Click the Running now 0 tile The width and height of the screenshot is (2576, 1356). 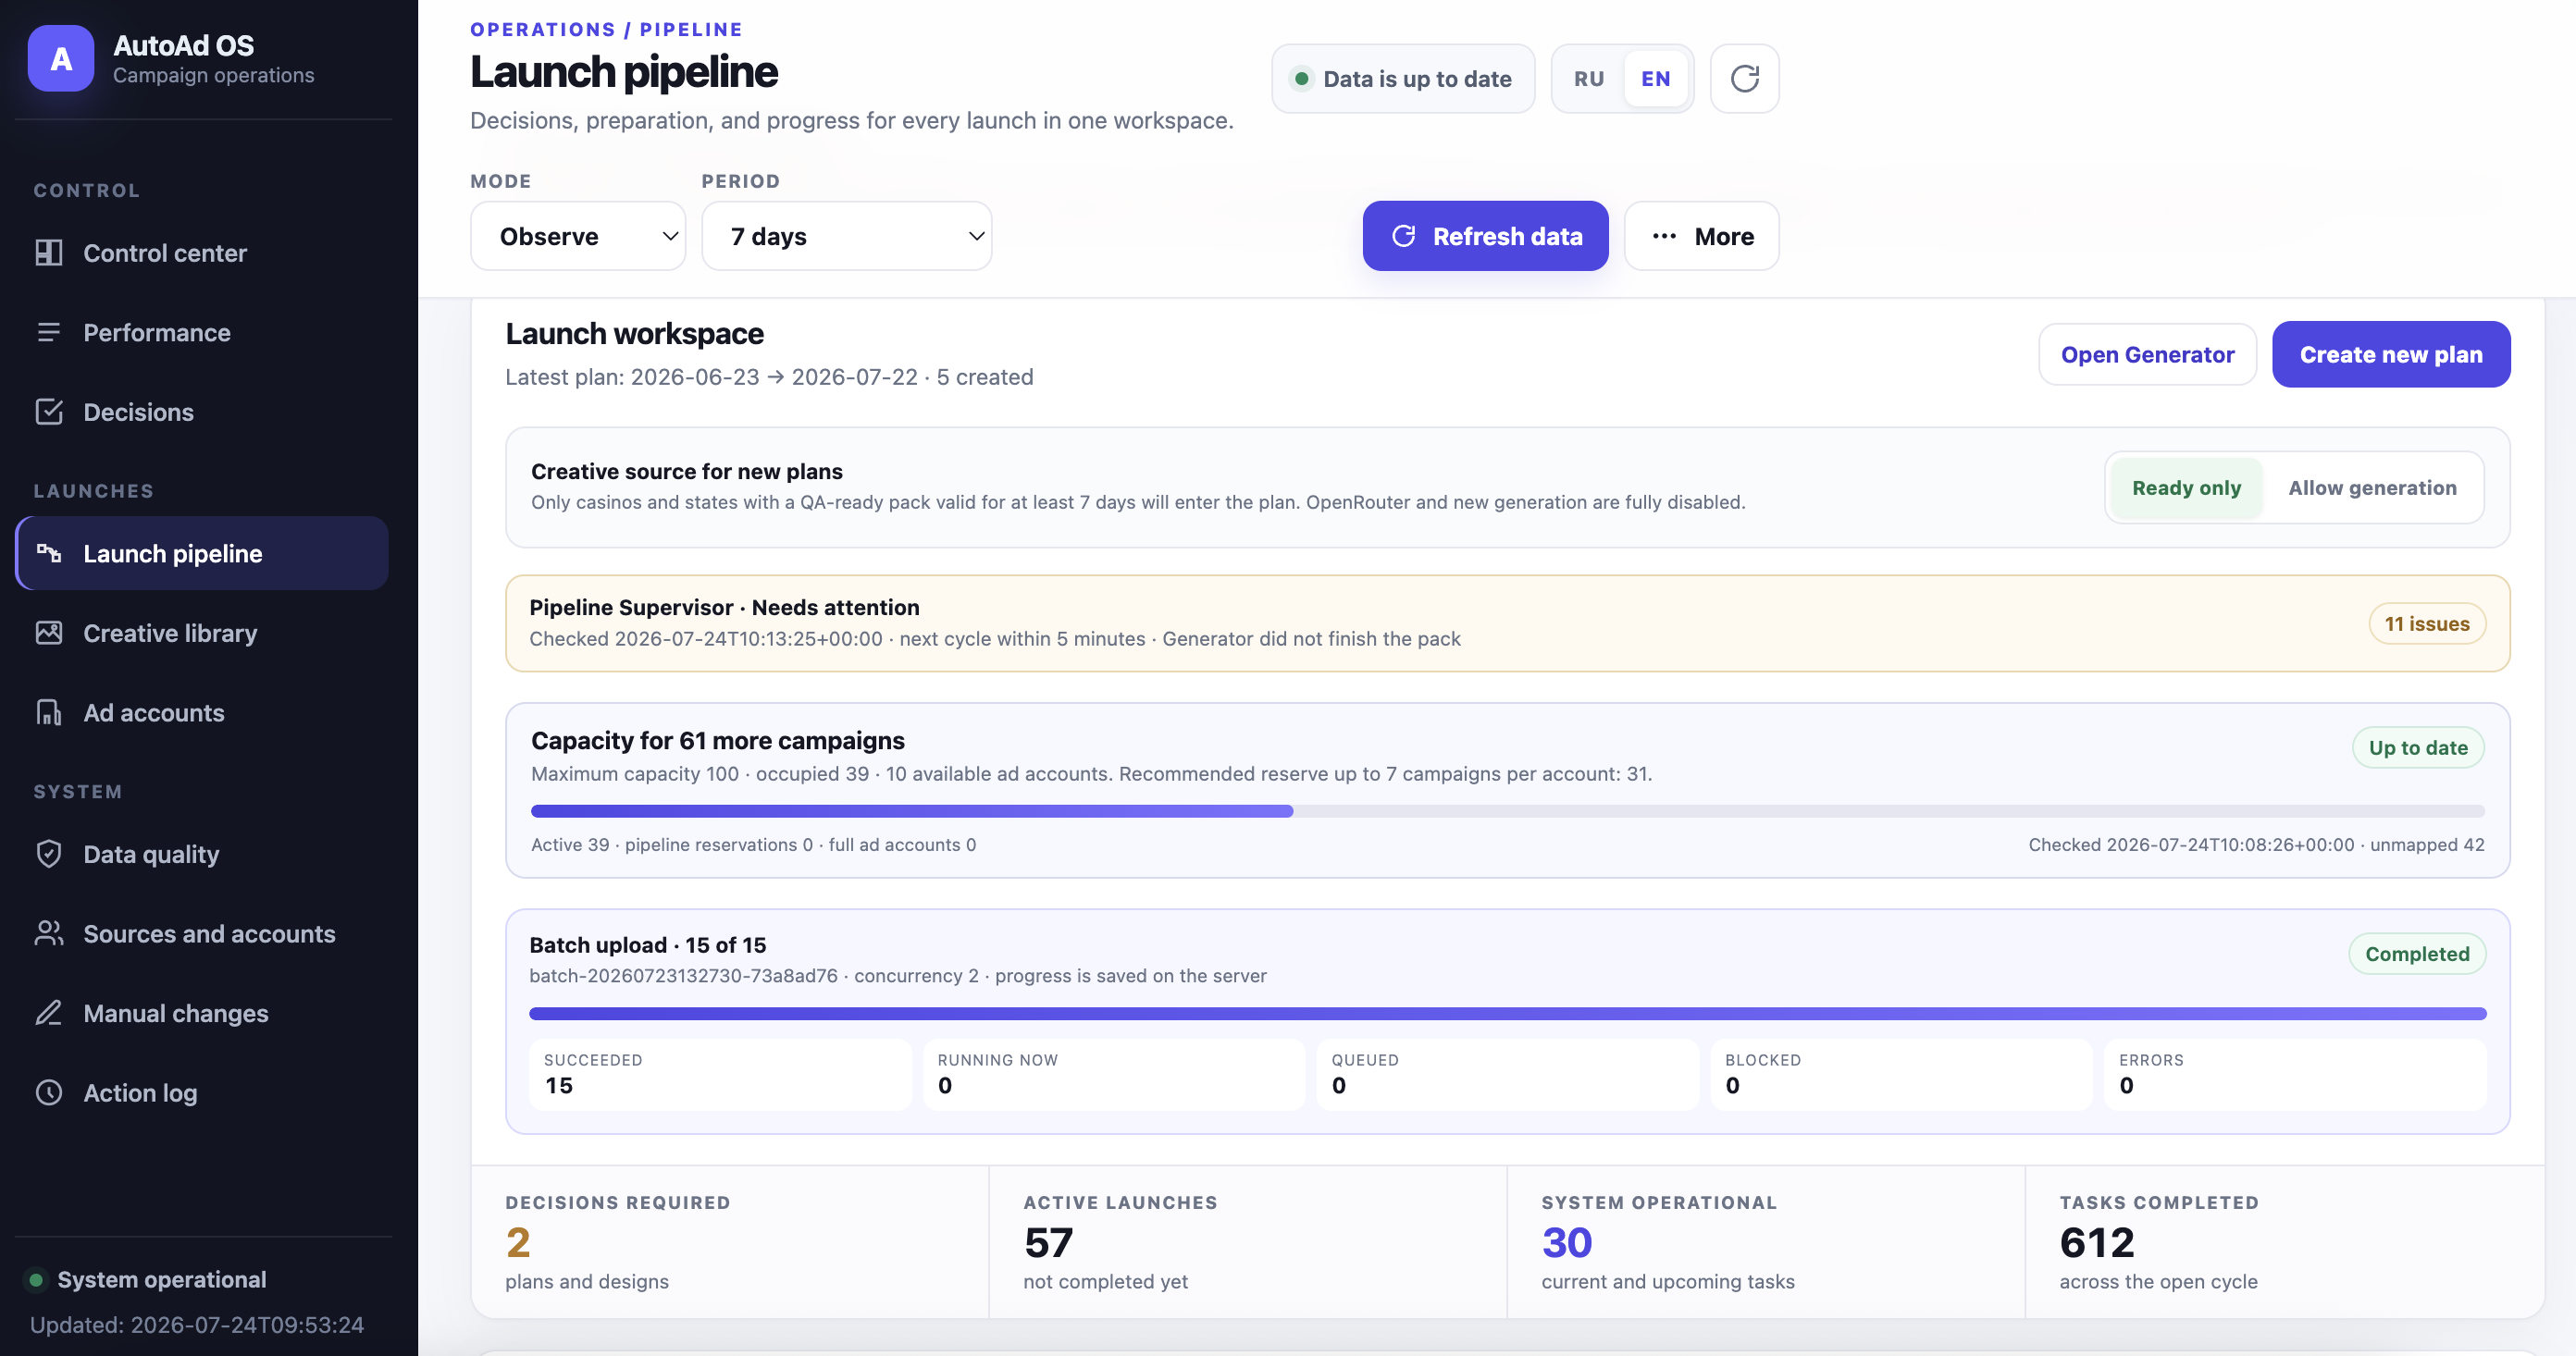1114,1074
